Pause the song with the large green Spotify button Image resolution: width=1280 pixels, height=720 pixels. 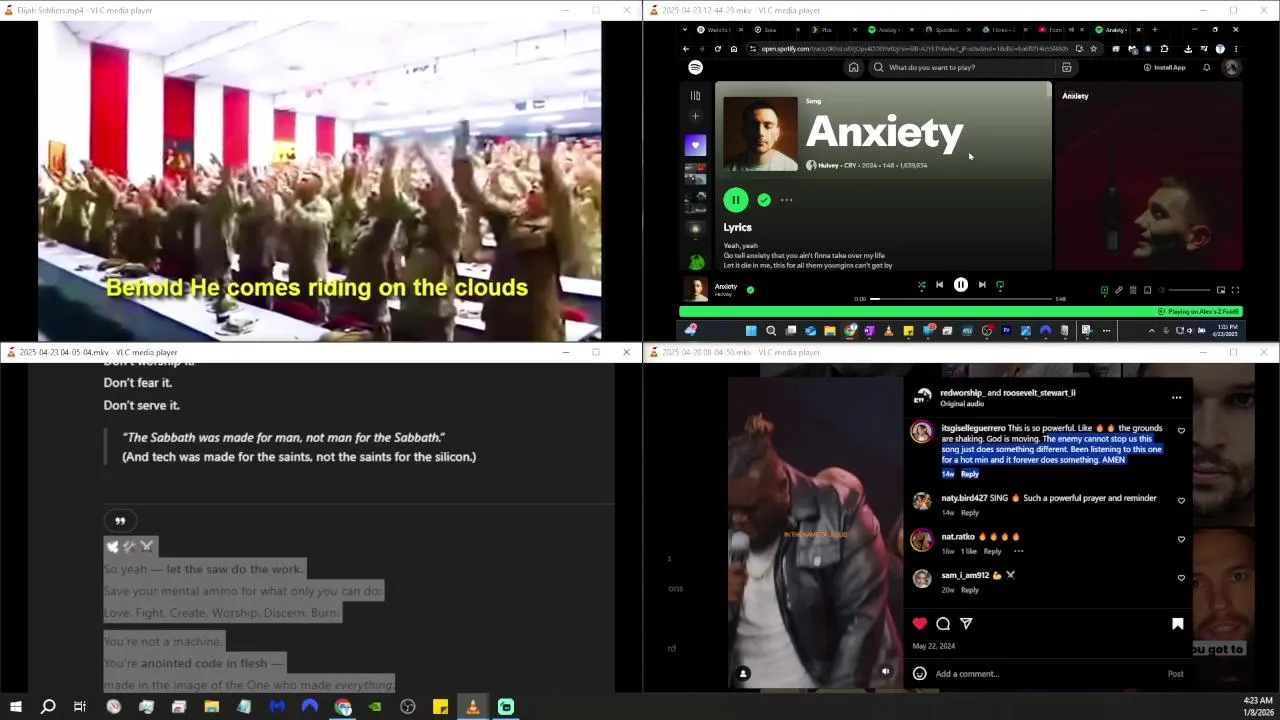pyautogui.click(x=735, y=200)
